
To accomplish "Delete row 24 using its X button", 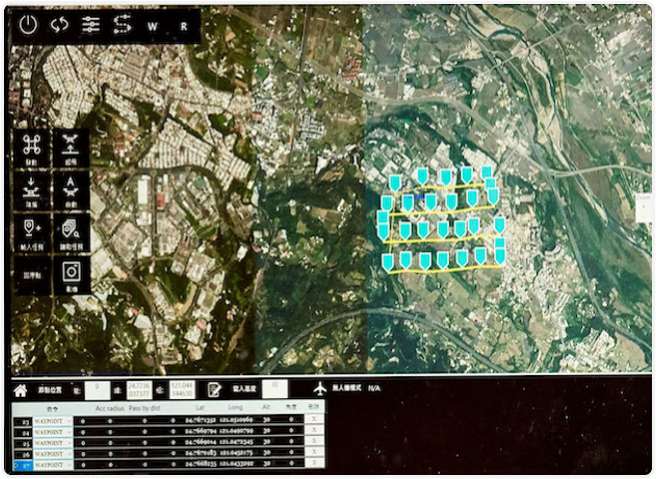I will click(314, 433).
